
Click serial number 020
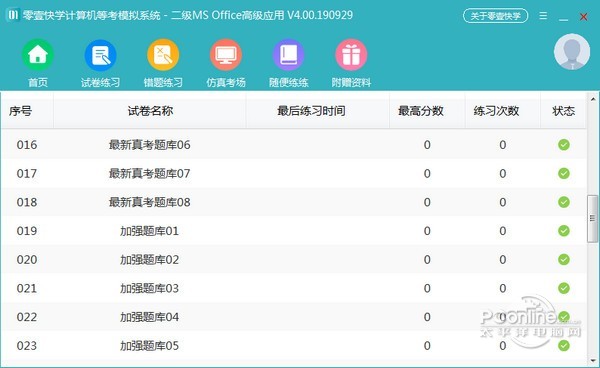coord(27,260)
